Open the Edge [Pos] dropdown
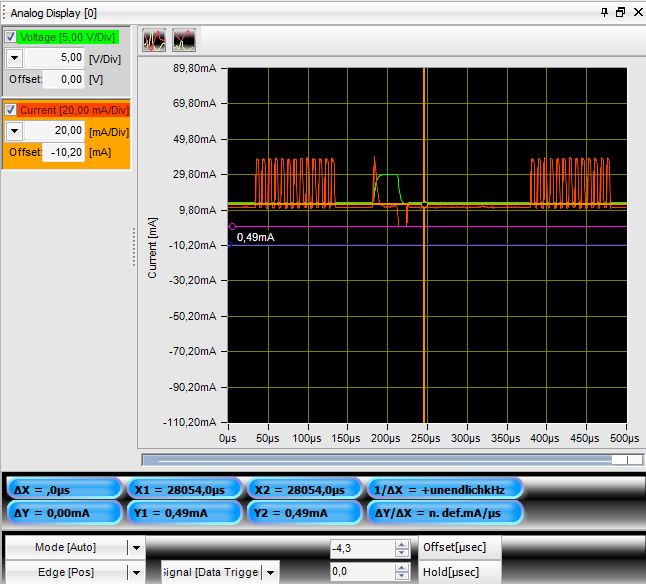The image size is (646, 584). click(x=136, y=572)
